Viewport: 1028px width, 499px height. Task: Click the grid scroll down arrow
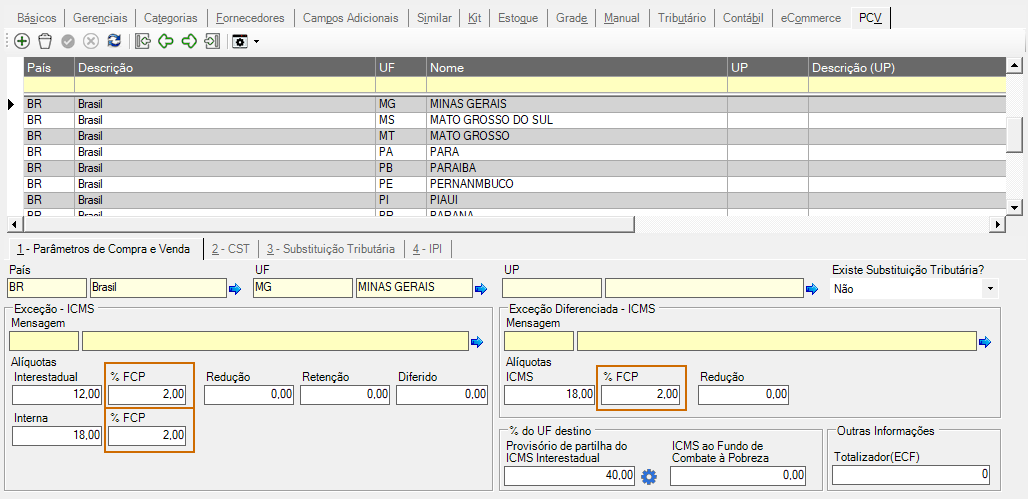[x=1014, y=207]
